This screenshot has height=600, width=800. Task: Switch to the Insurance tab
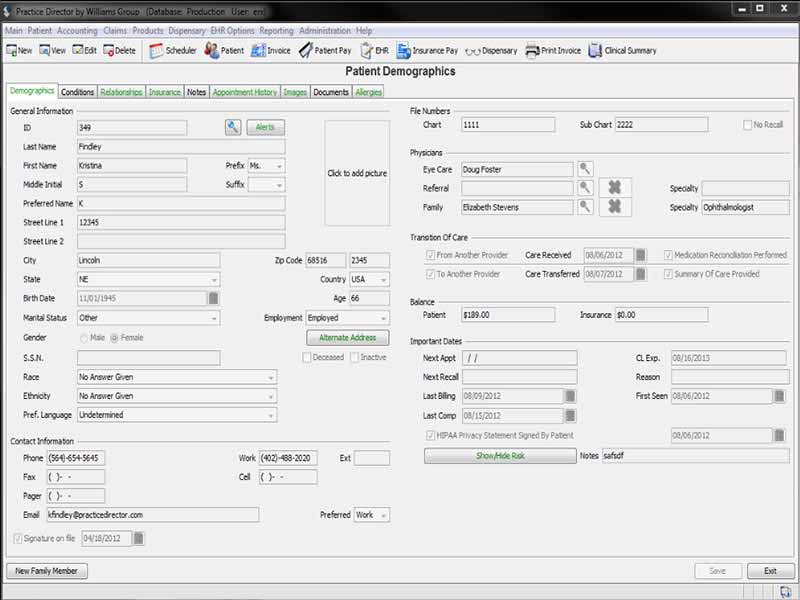coord(165,92)
